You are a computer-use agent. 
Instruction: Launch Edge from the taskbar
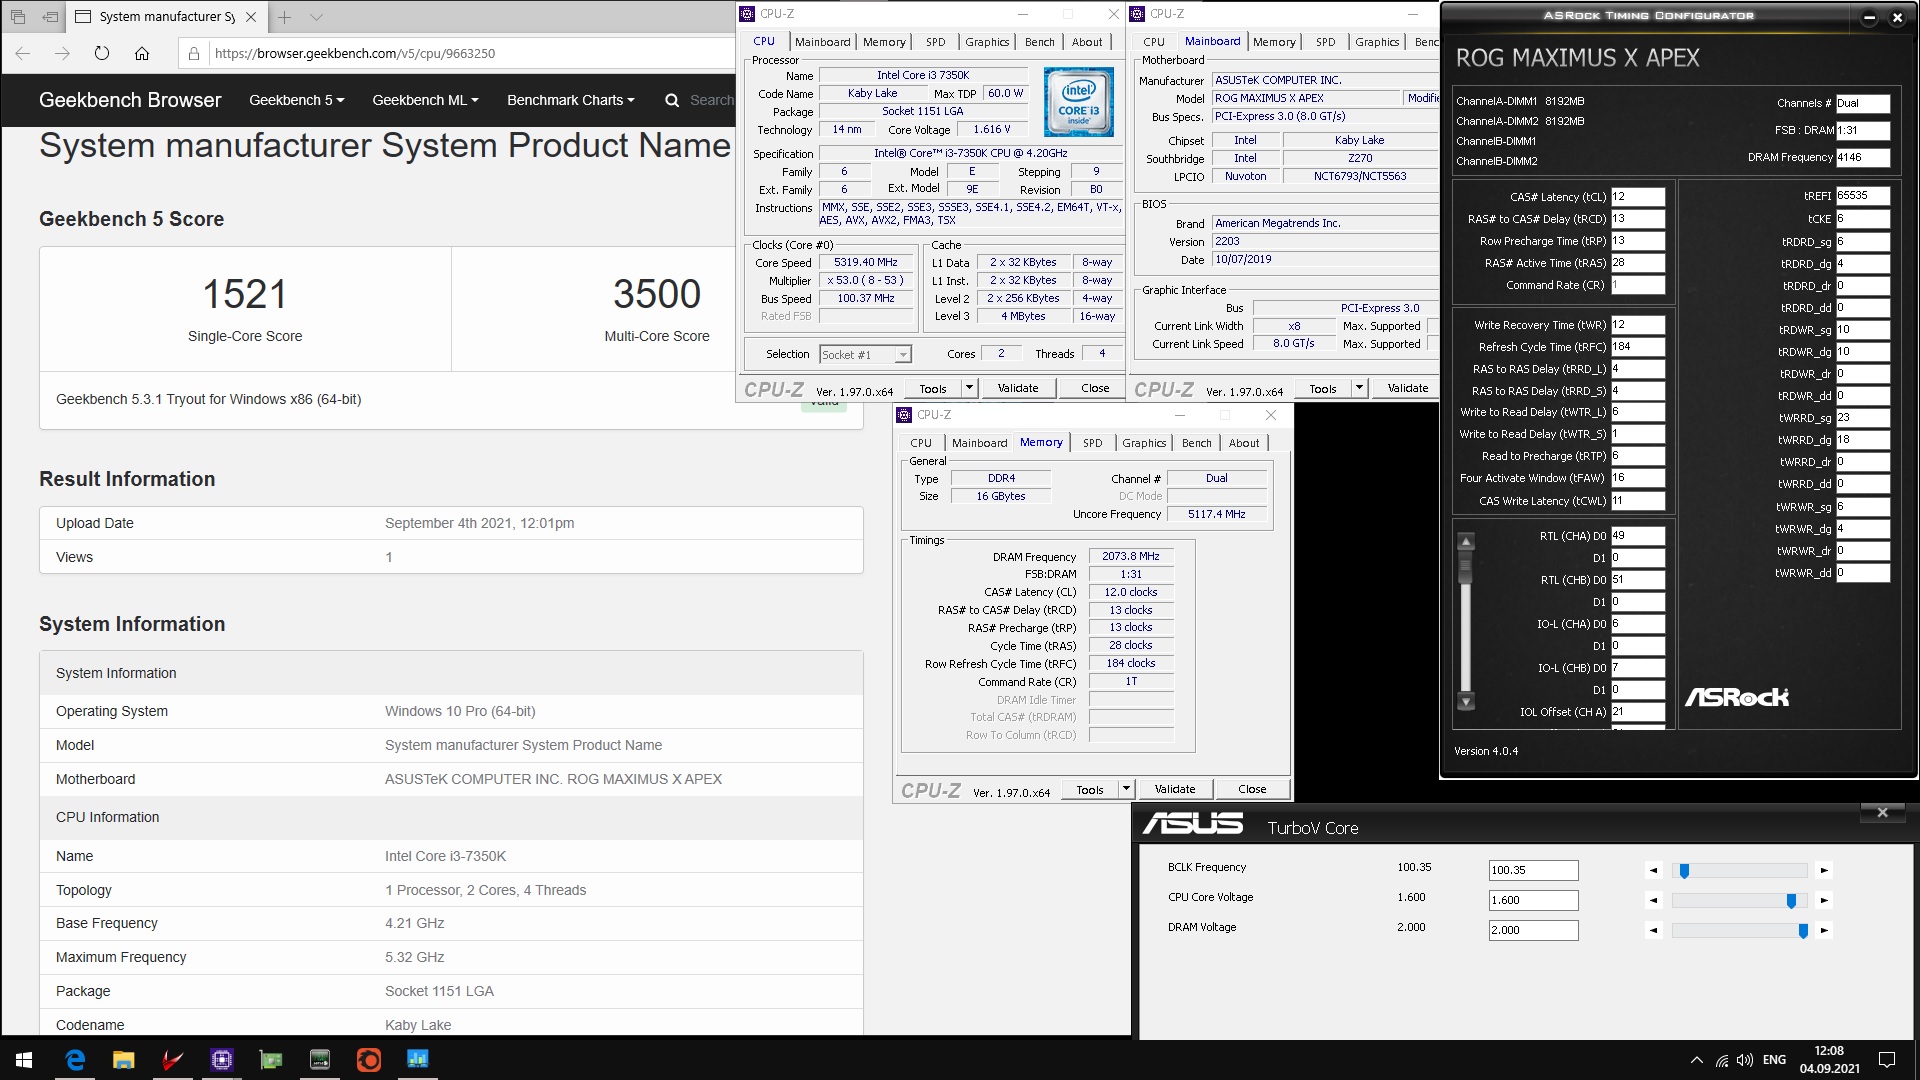click(x=75, y=1059)
